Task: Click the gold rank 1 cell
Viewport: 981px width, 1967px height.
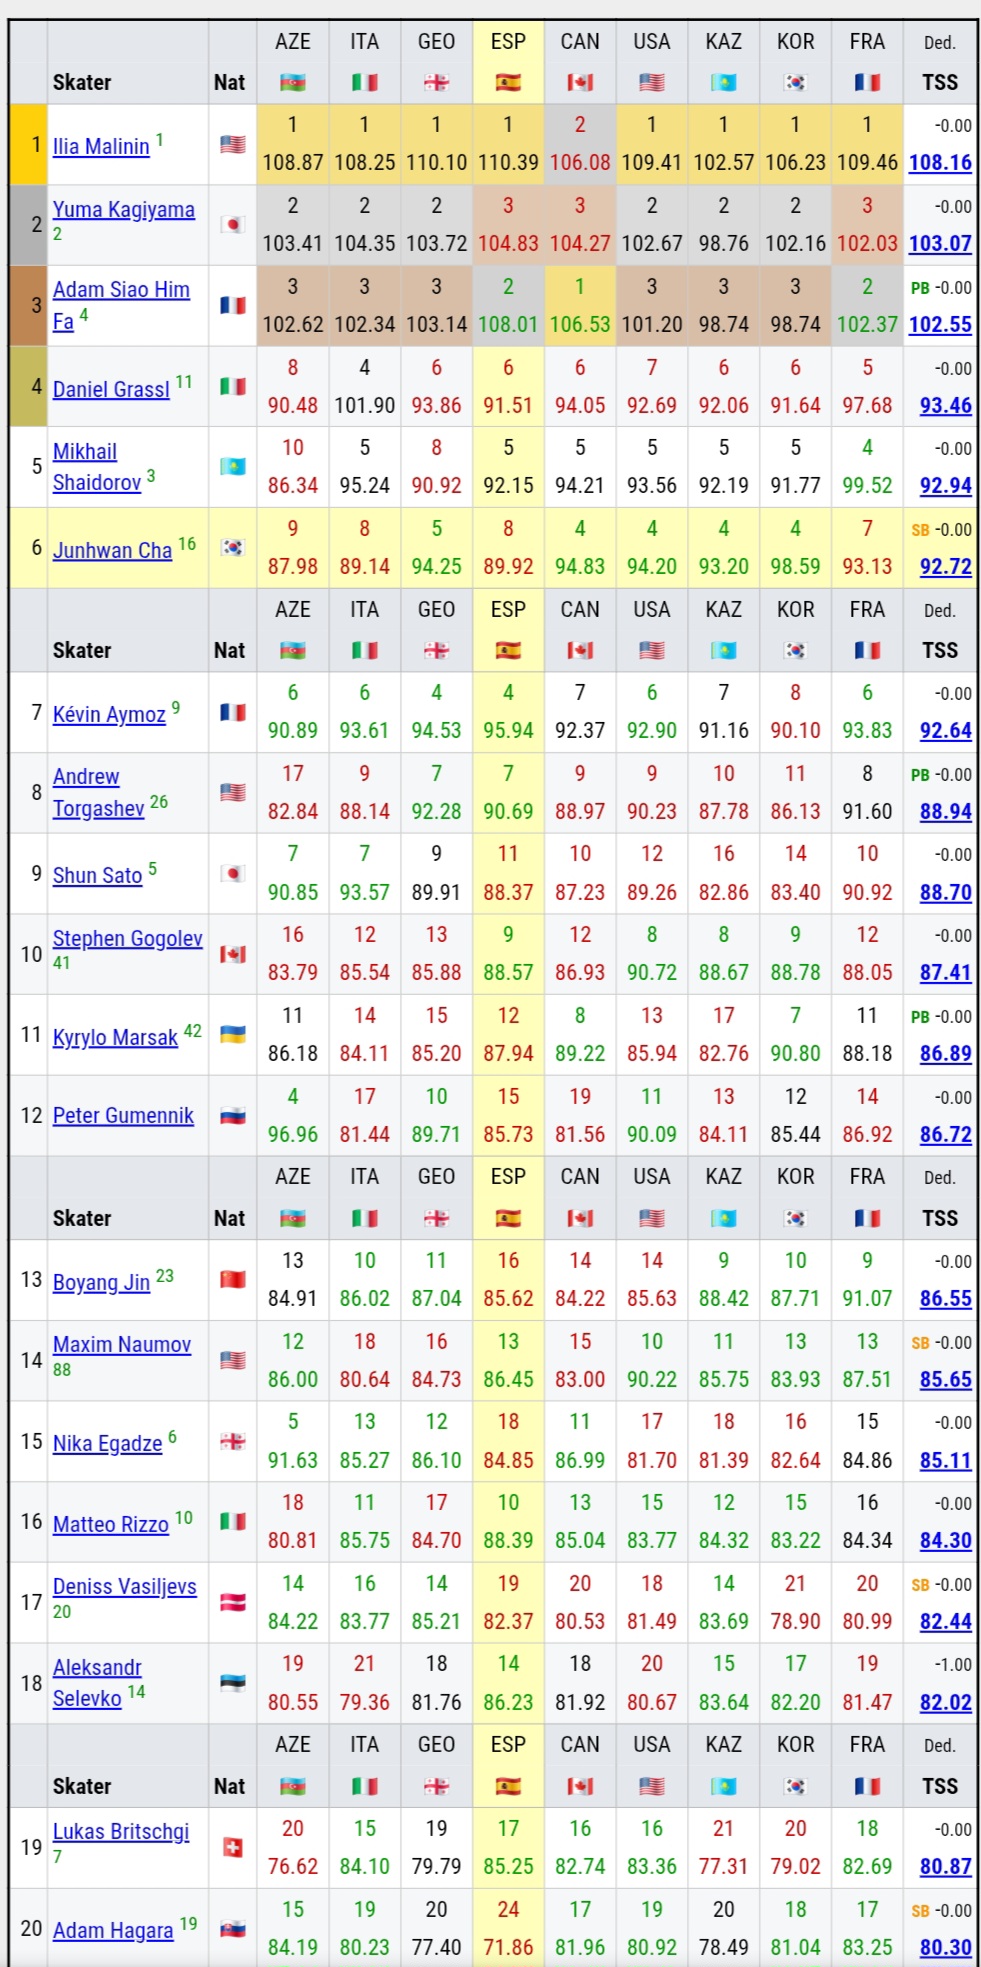Action: [29, 145]
